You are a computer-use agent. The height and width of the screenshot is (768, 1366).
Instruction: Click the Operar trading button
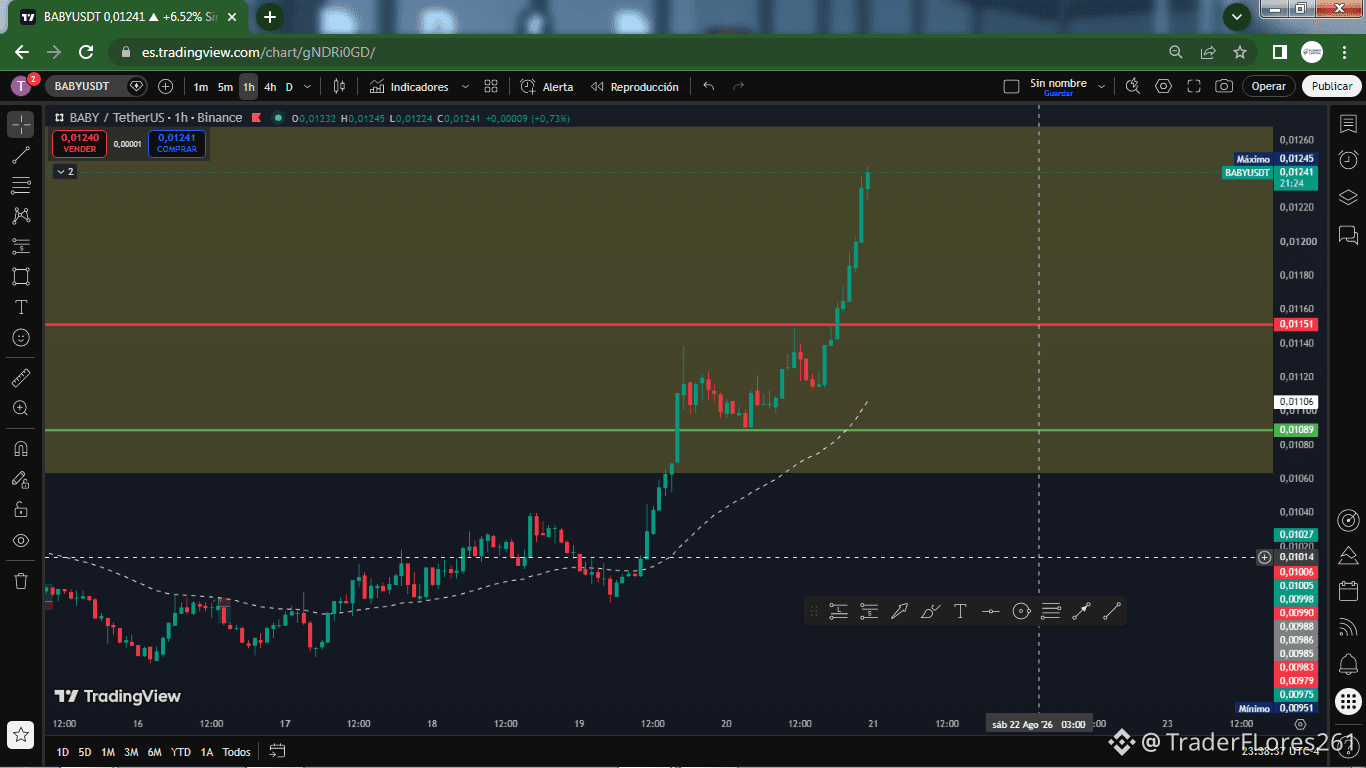pos(1269,87)
